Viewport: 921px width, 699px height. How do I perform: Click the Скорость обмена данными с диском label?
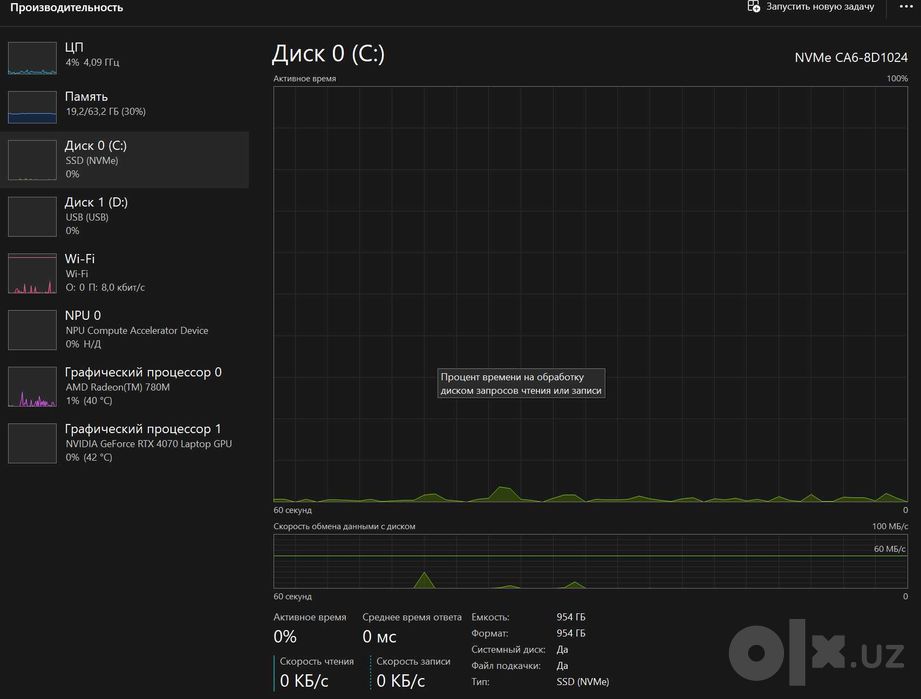tap(344, 526)
